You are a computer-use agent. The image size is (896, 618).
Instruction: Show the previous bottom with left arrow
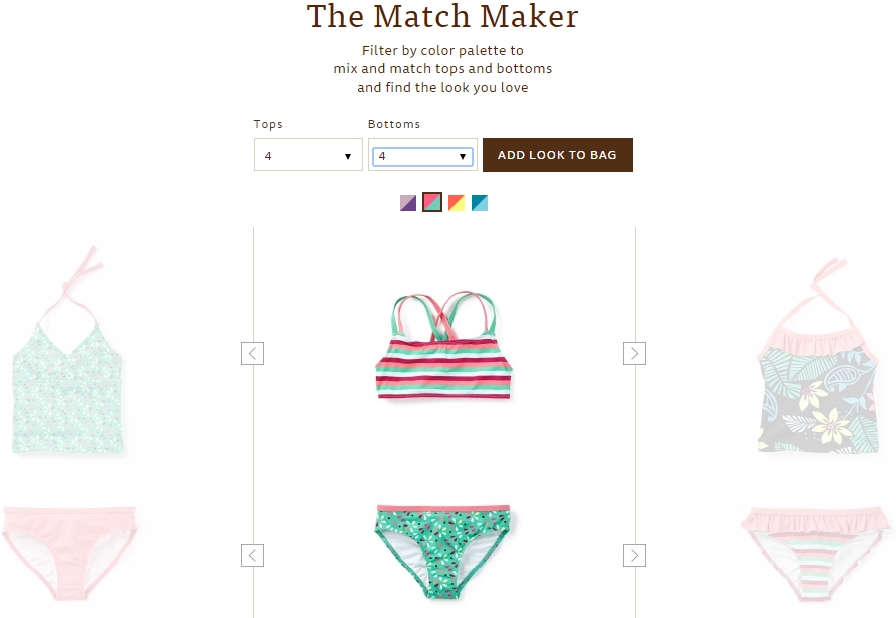[x=252, y=555]
